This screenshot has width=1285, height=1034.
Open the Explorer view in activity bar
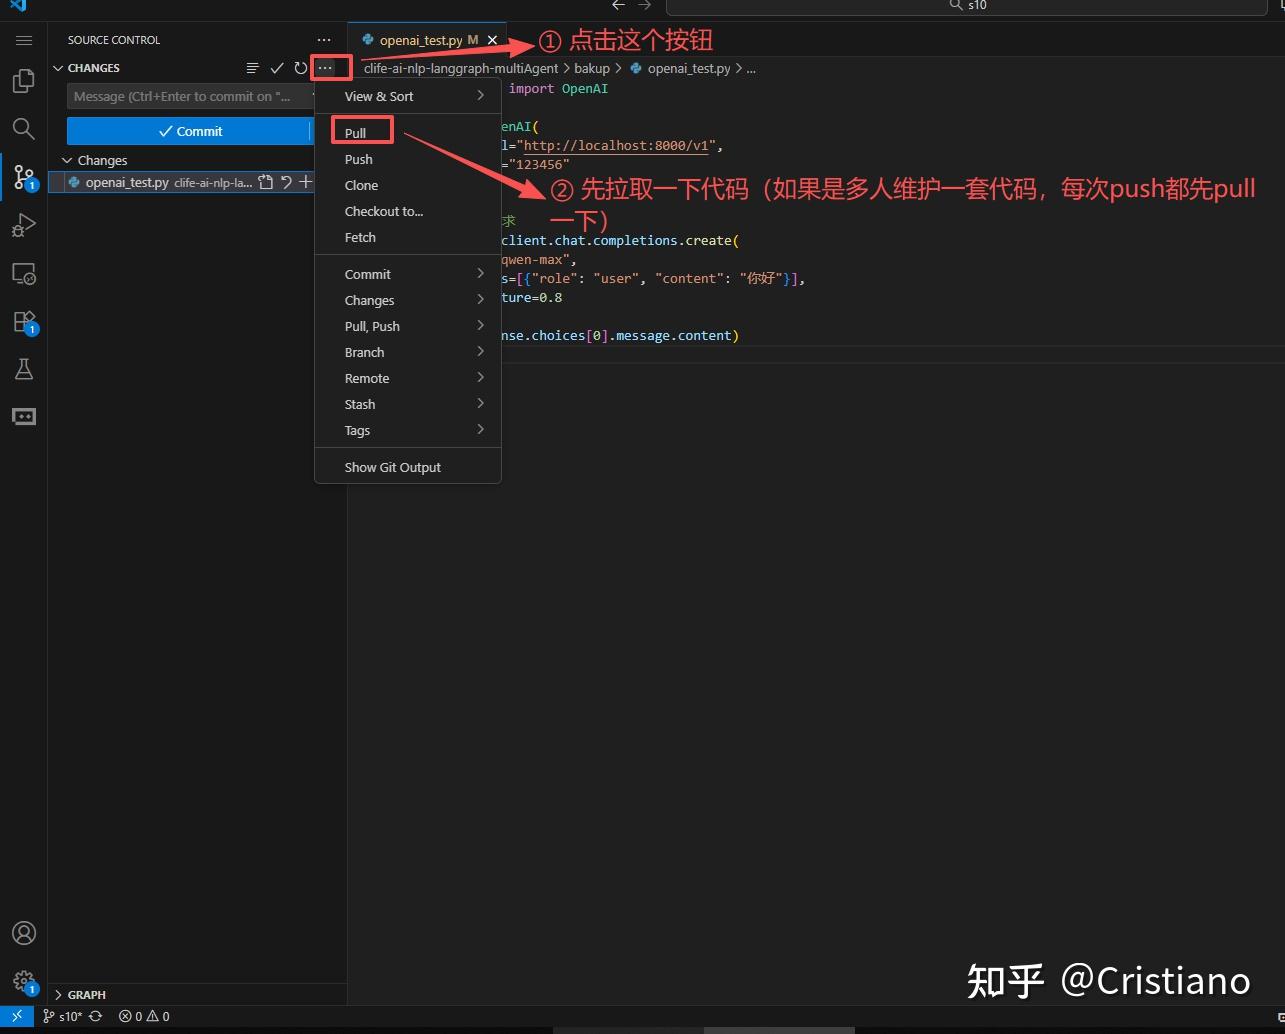[23, 81]
